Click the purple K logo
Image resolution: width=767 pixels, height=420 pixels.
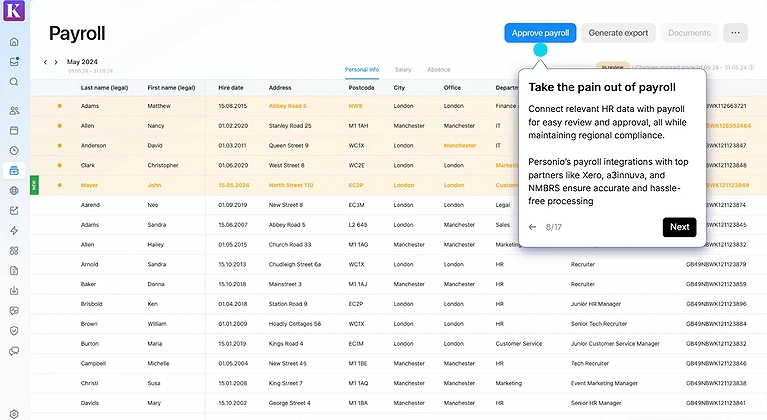point(14,10)
